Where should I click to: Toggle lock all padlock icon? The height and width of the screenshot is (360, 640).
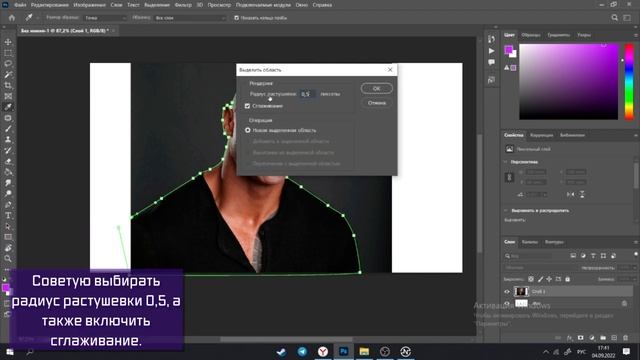(x=567, y=280)
